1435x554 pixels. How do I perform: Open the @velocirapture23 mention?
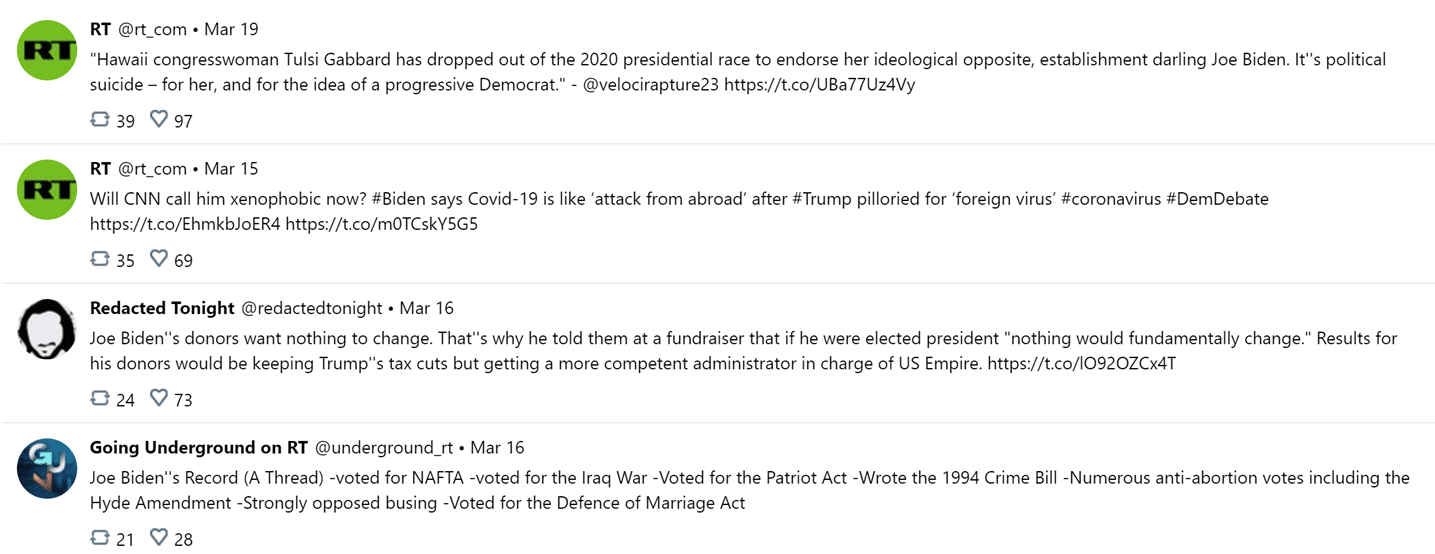coord(651,85)
